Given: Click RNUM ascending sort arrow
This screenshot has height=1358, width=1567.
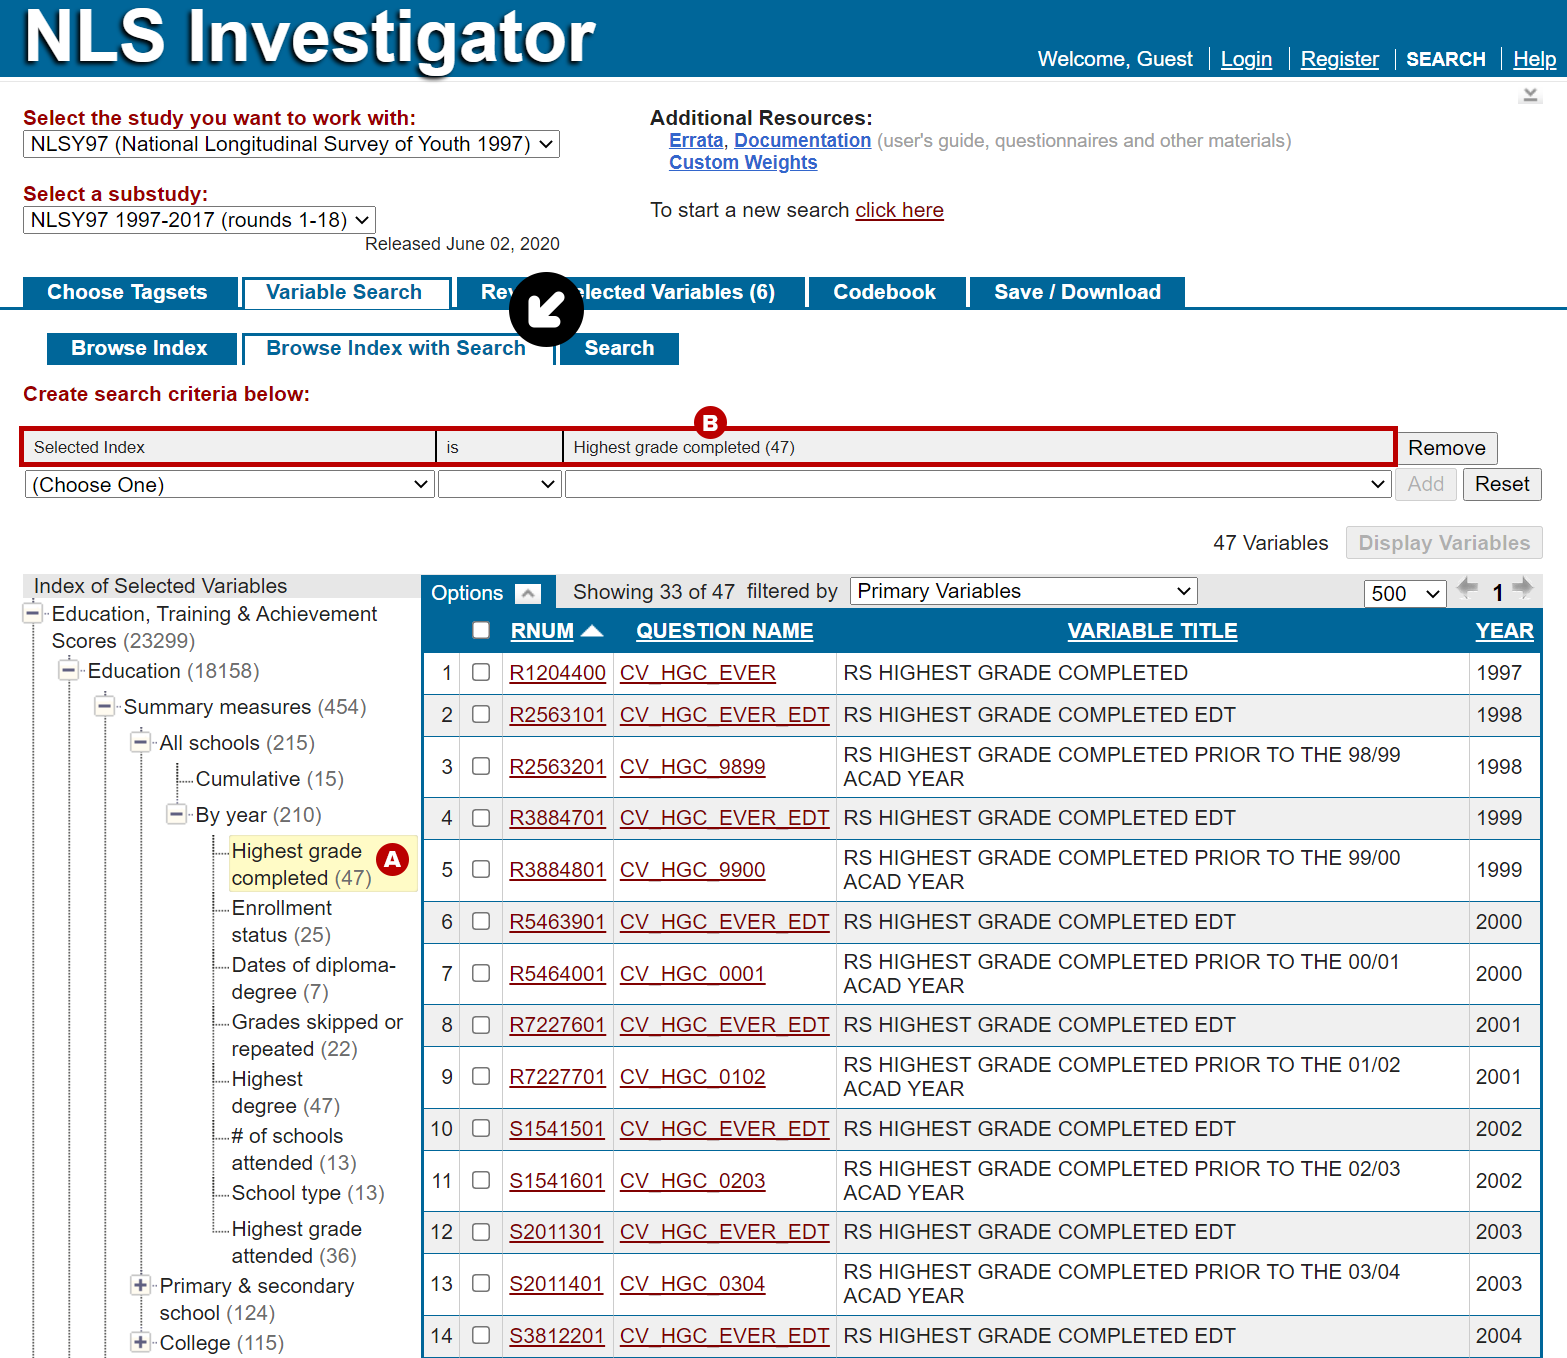Looking at the screenshot, I should coord(592,630).
